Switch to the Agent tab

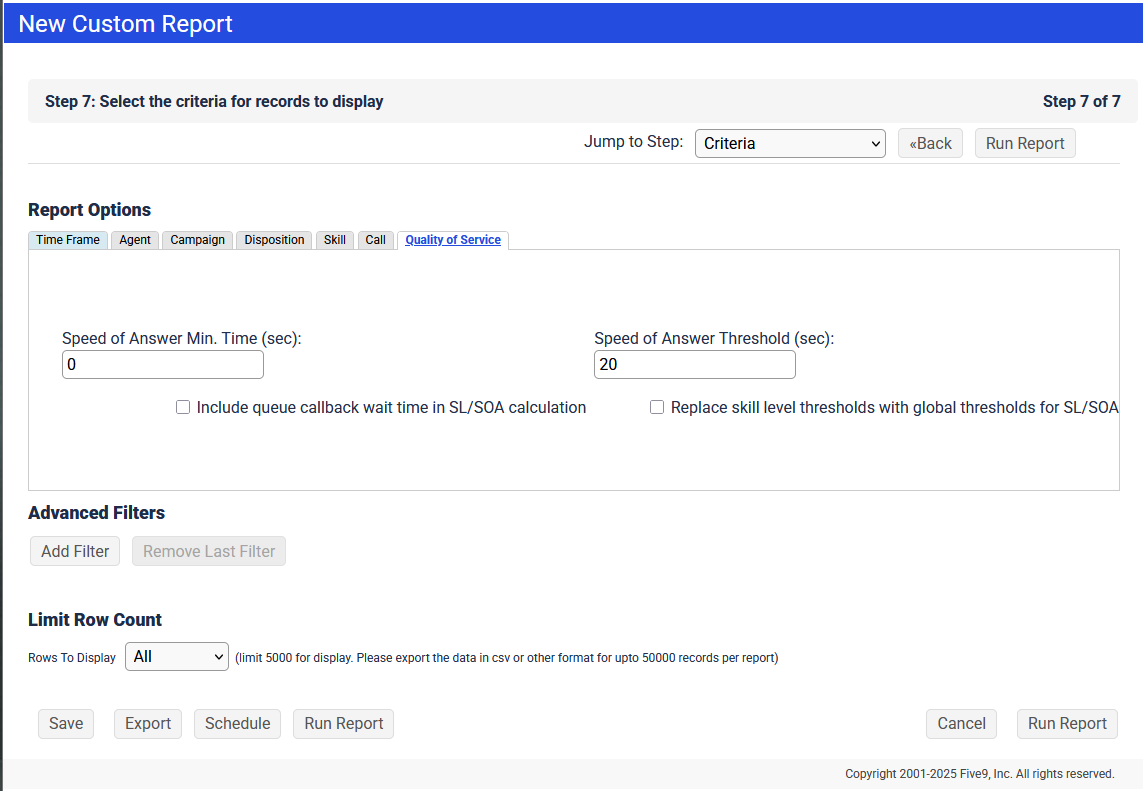[135, 240]
